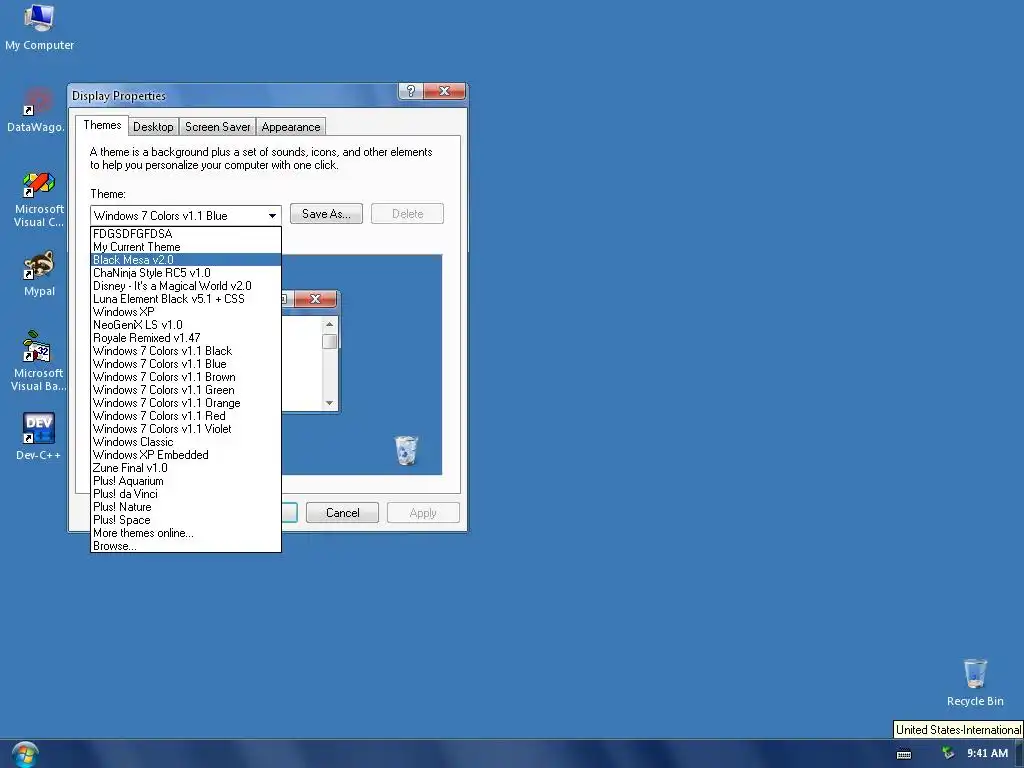Select Windows 7 Colors v1.1 Red

click(185, 416)
